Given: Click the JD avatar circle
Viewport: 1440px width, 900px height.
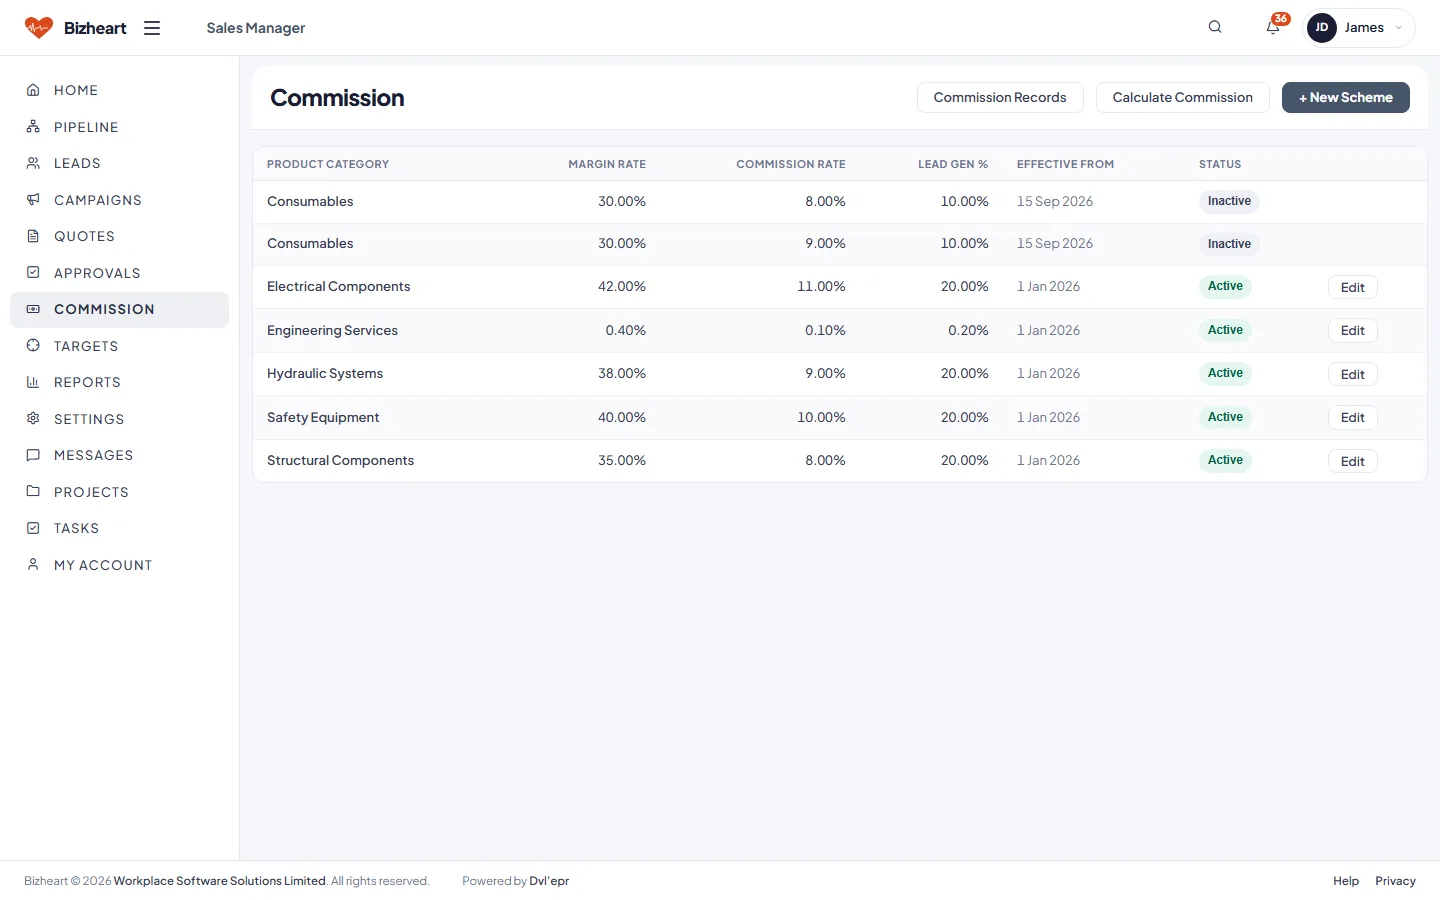Looking at the screenshot, I should (1322, 28).
